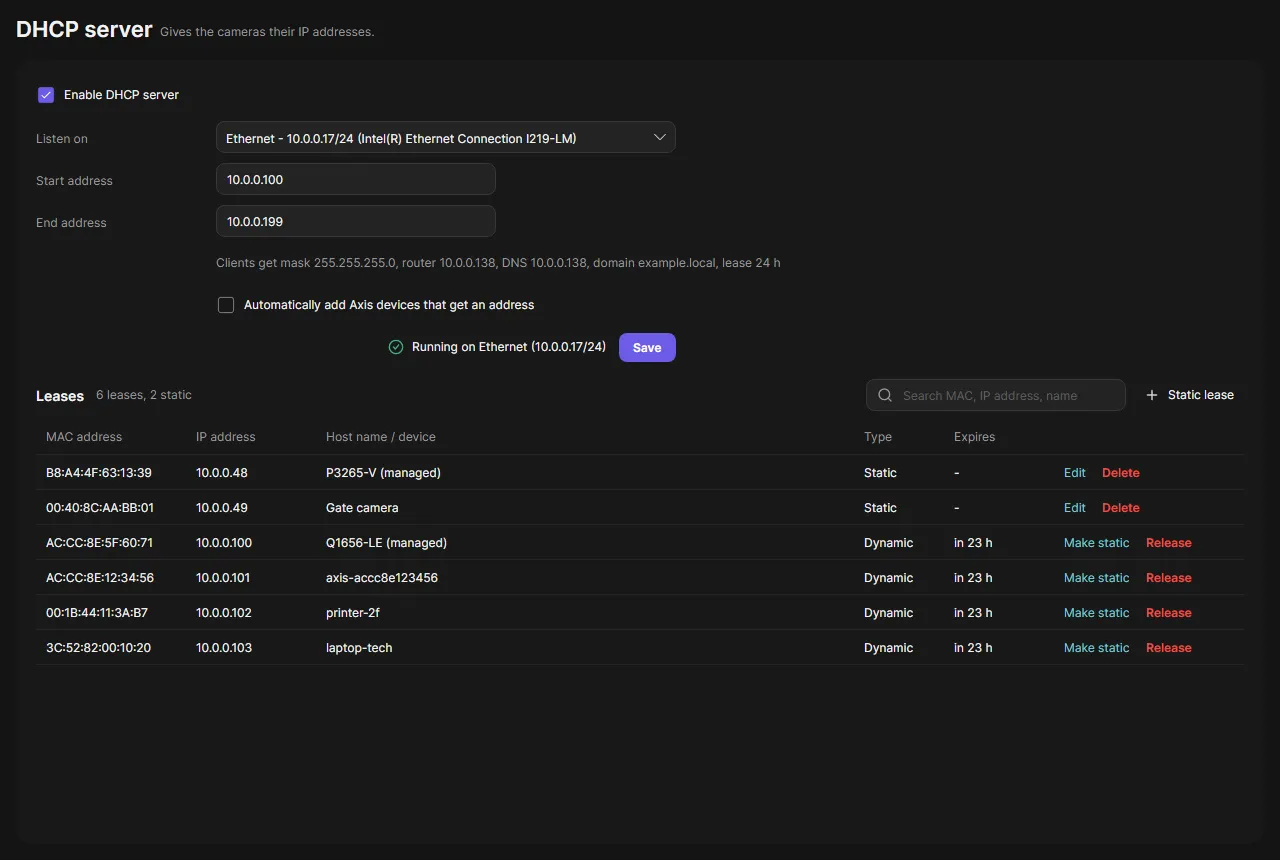Viewport: 1280px width, 860px height.
Task: Click the Host name / device column header
Action: [381, 437]
